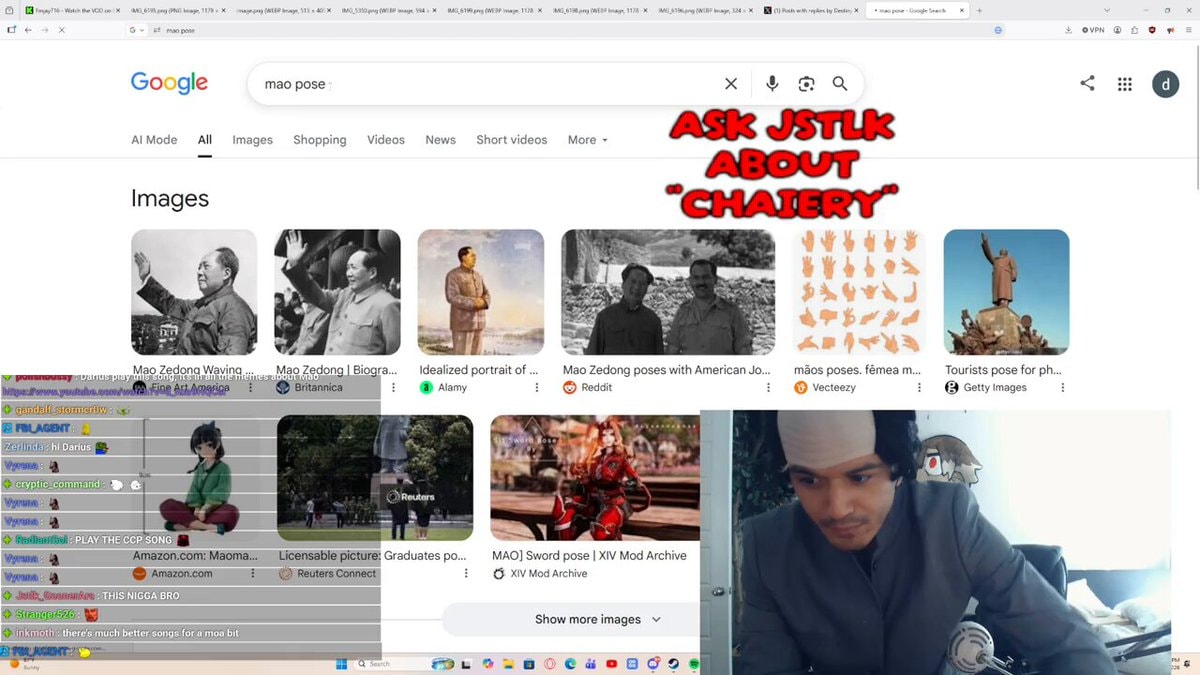Click the 'Reuters Connect' source label
Viewport: 1200px width, 675px height.
pyautogui.click(x=337, y=574)
